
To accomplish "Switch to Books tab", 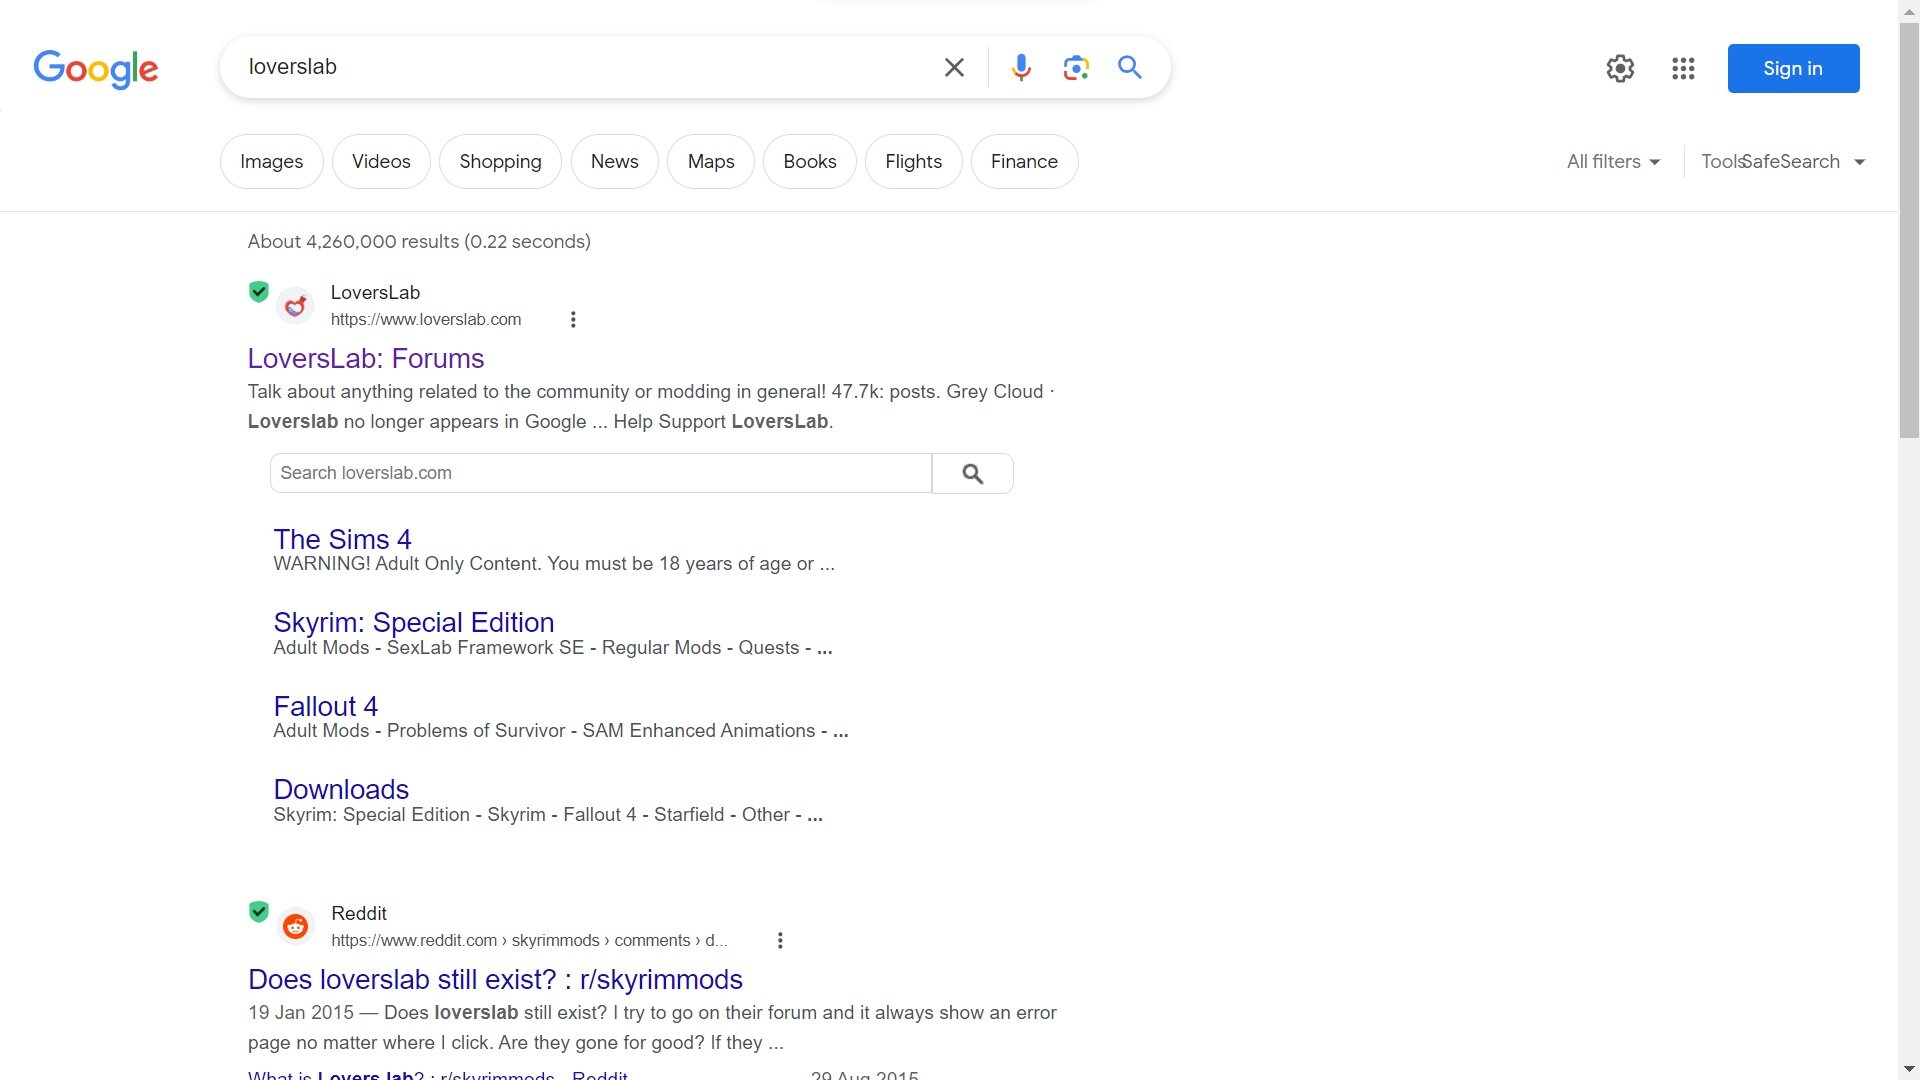I will pyautogui.click(x=810, y=161).
